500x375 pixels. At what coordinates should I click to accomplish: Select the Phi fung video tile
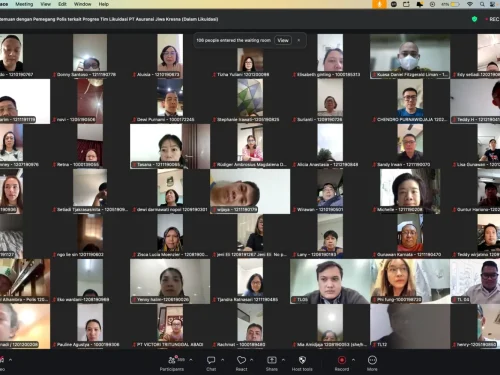pyautogui.click(x=410, y=281)
